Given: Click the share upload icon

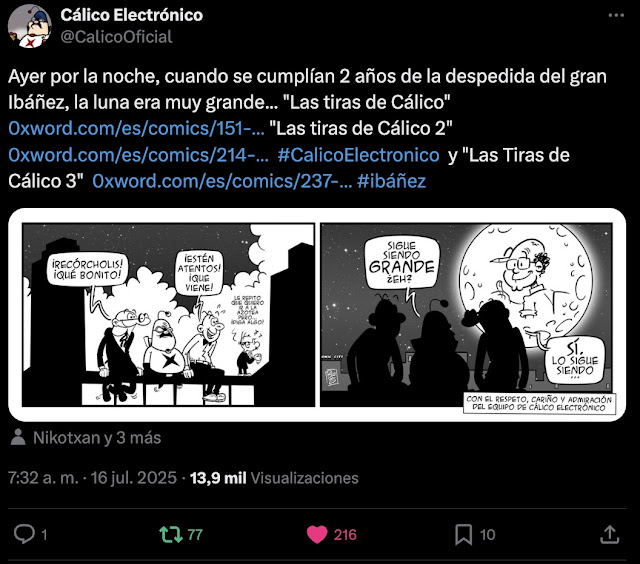Looking at the screenshot, I should 609,534.
